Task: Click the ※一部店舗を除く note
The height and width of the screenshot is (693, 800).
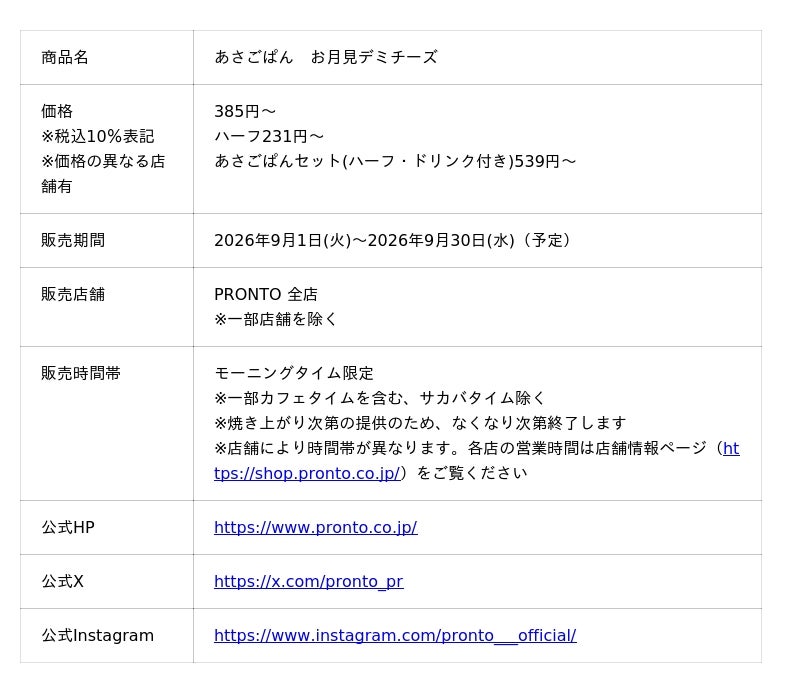Action: [276, 319]
